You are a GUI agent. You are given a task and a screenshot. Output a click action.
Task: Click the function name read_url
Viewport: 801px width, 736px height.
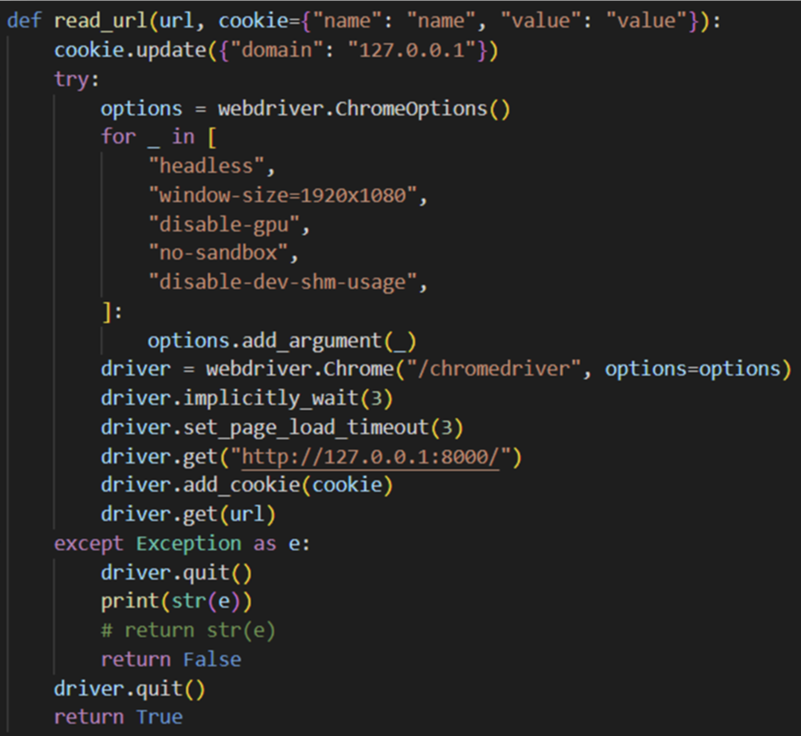click(x=101, y=21)
